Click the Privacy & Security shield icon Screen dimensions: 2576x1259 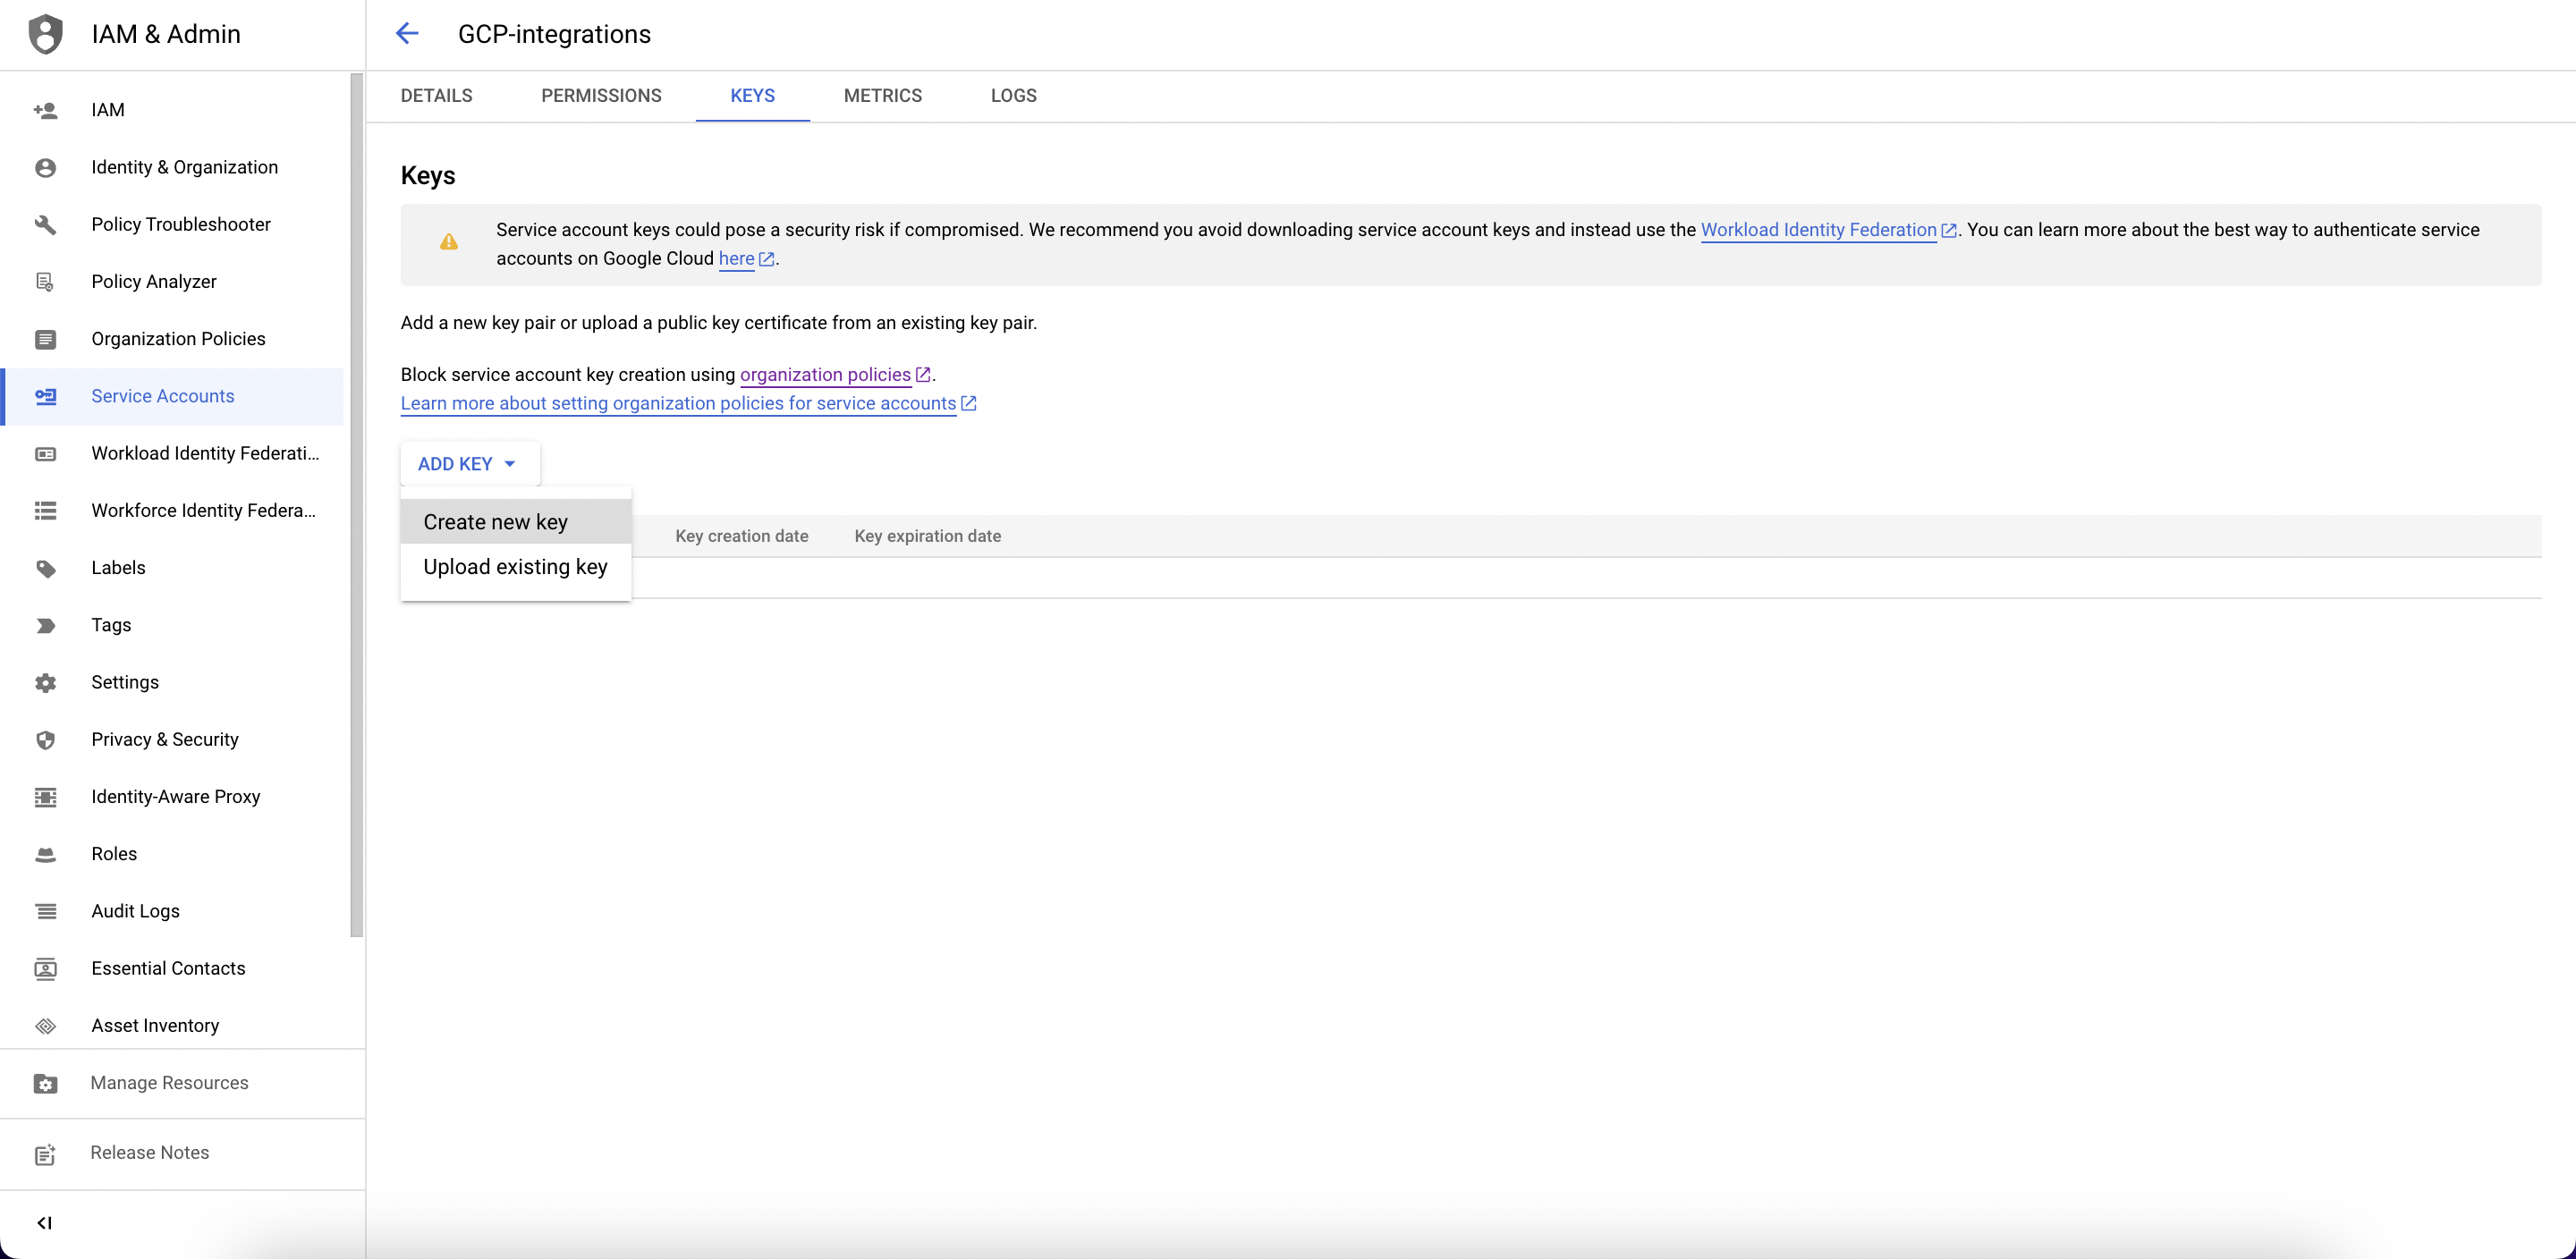tap(45, 740)
